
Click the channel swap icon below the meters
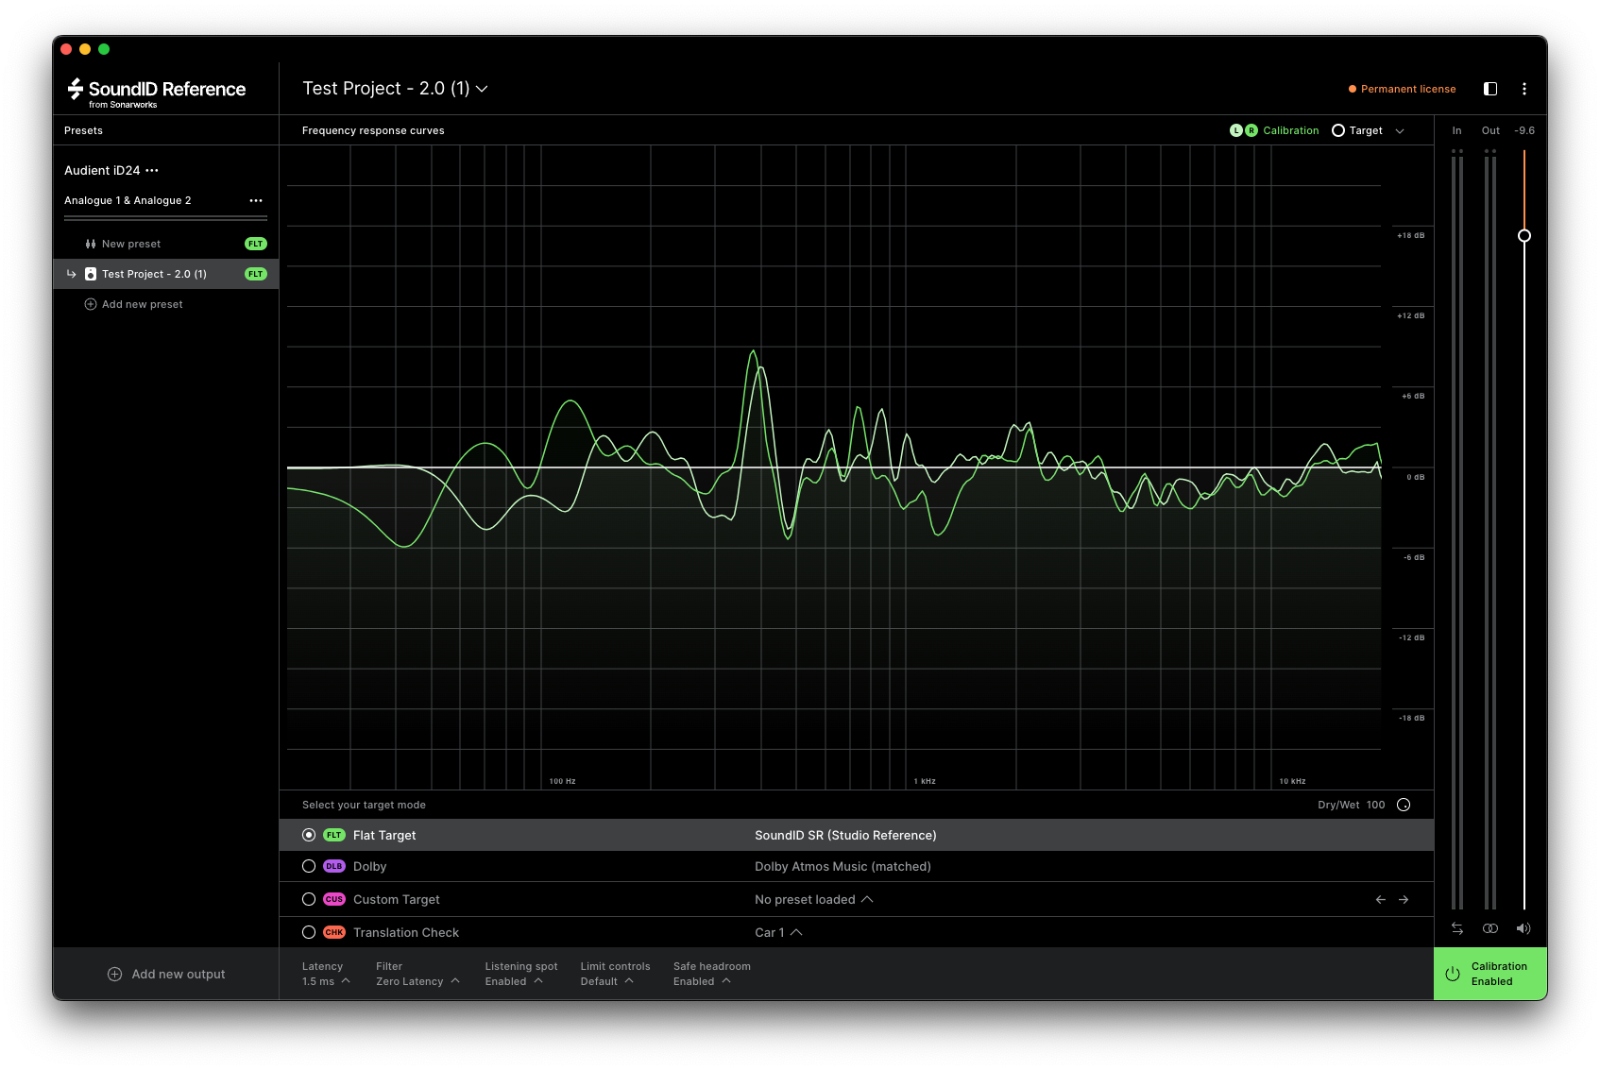coord(1457,928)
